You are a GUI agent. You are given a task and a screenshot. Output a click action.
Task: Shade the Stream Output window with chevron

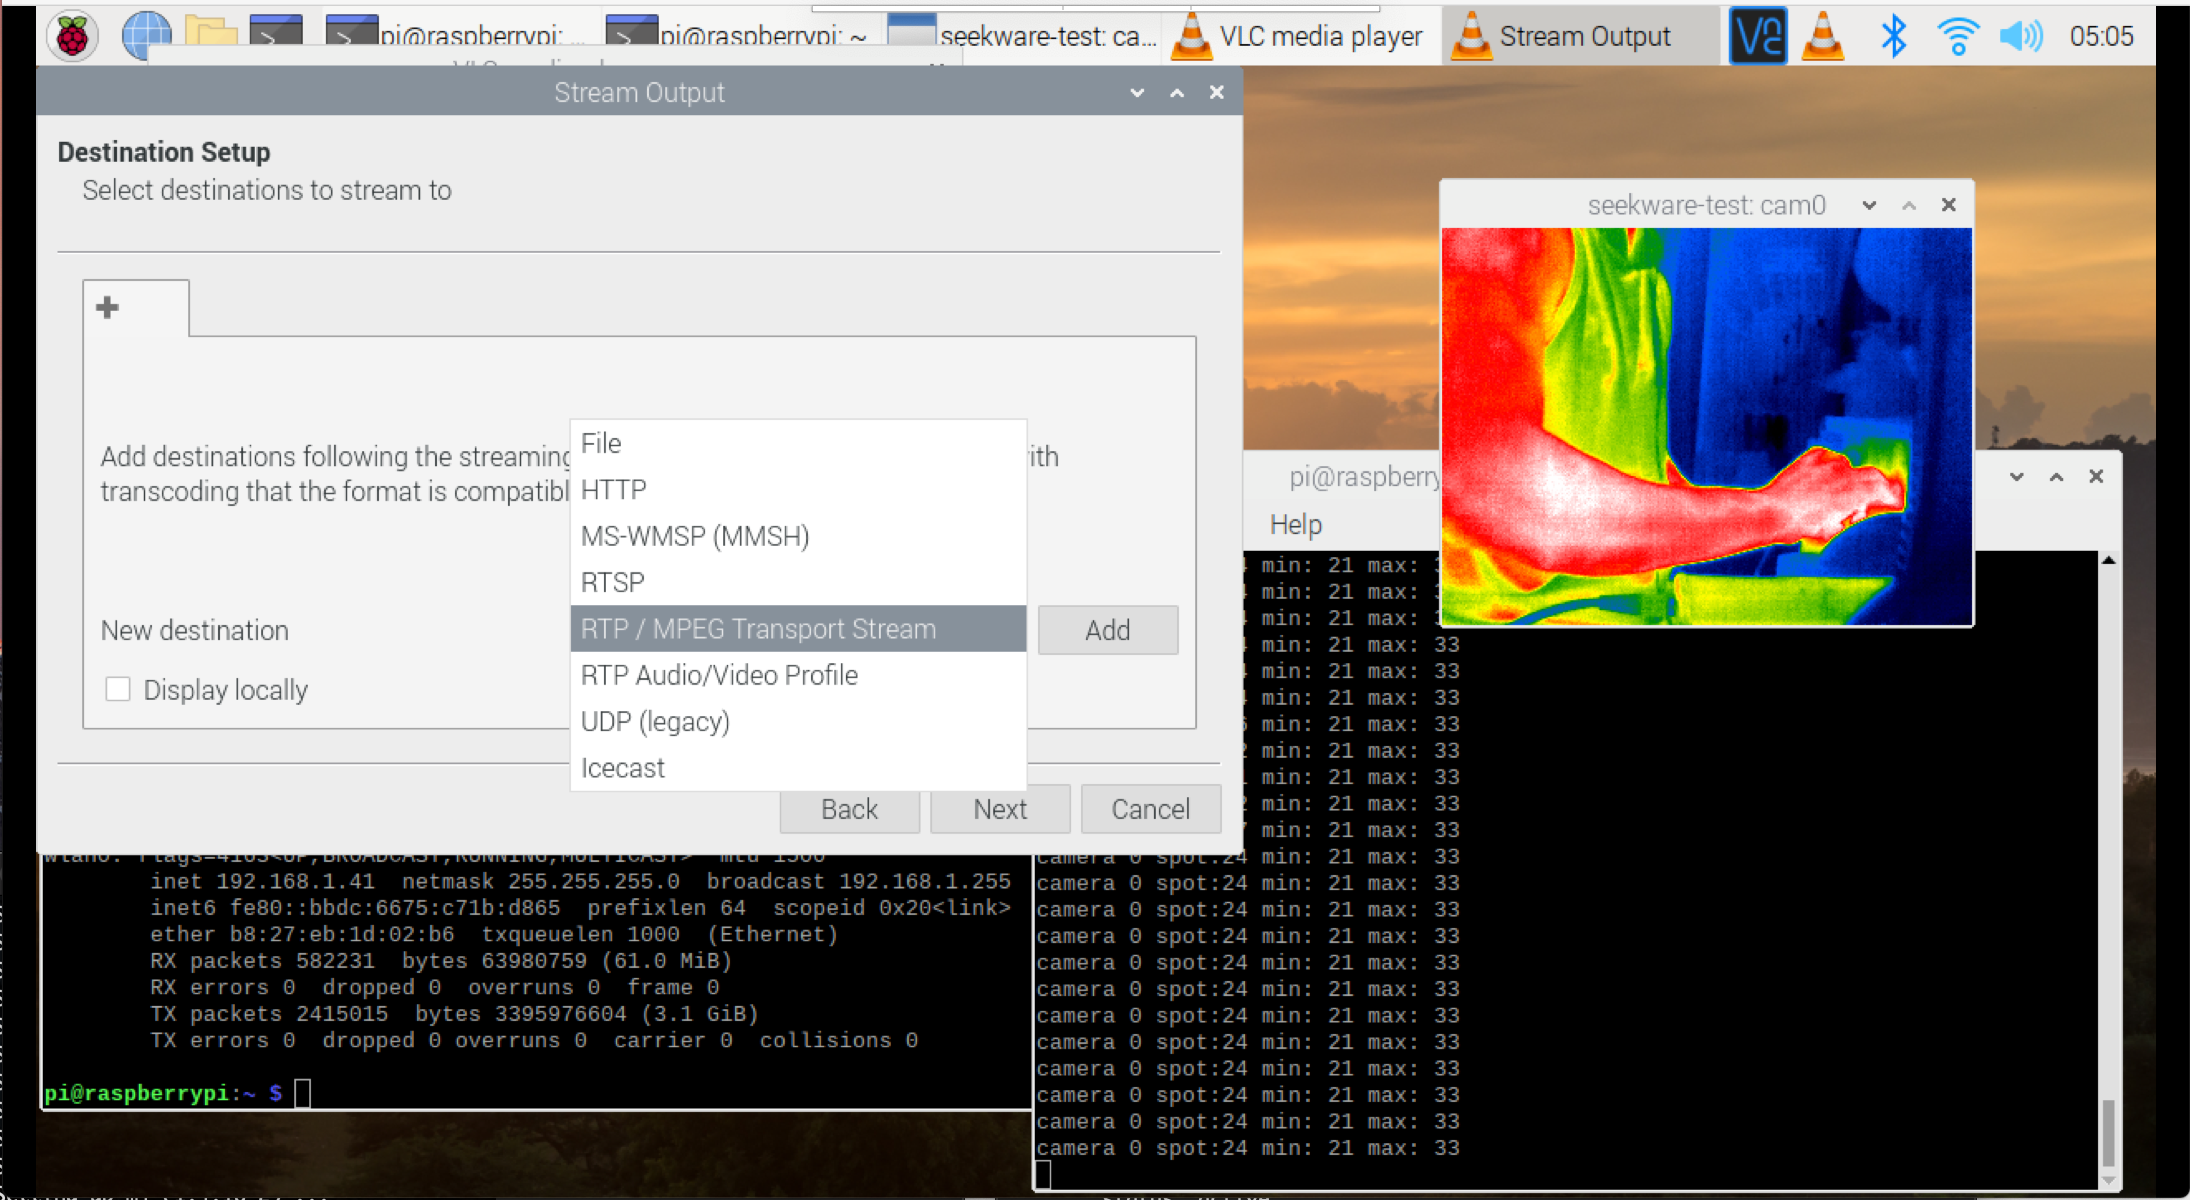tap(1137, 92)
